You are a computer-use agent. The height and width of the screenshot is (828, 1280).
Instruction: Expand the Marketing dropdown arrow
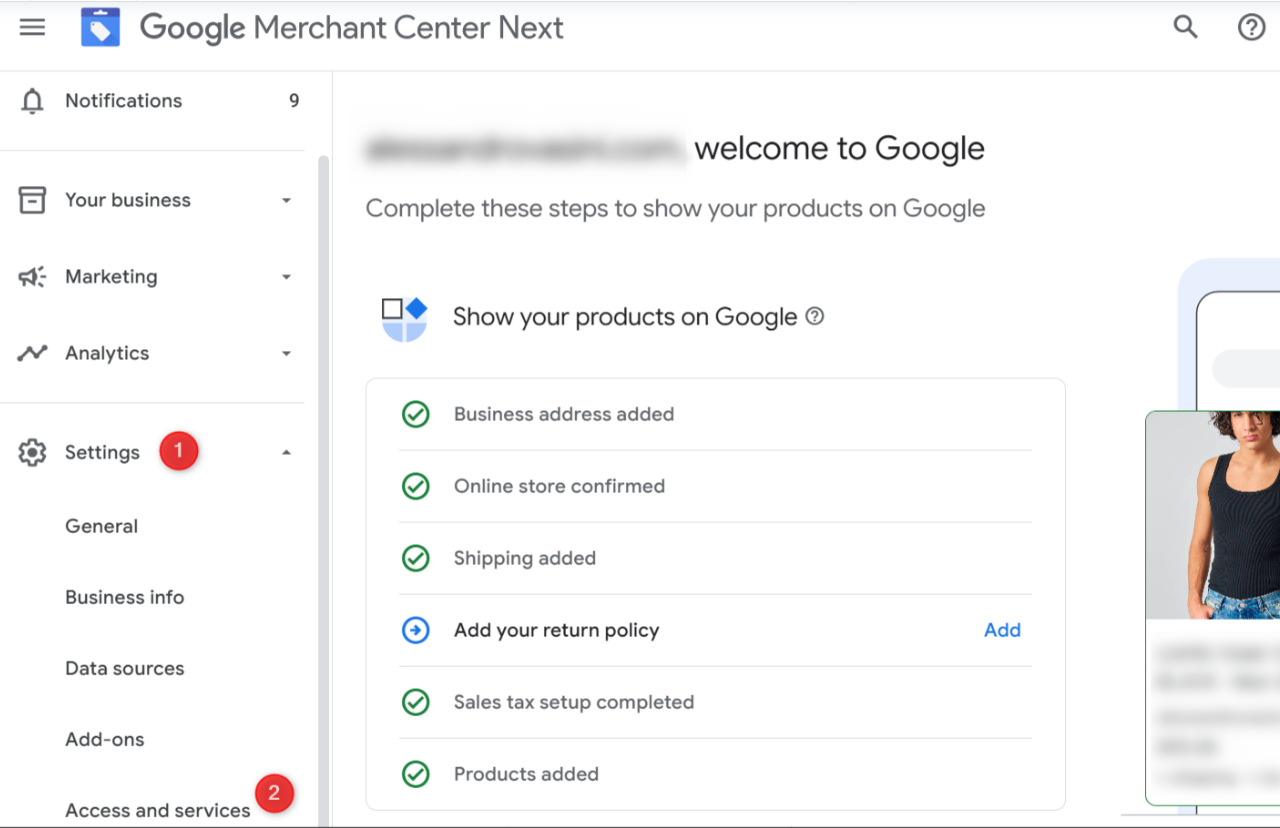286,277
